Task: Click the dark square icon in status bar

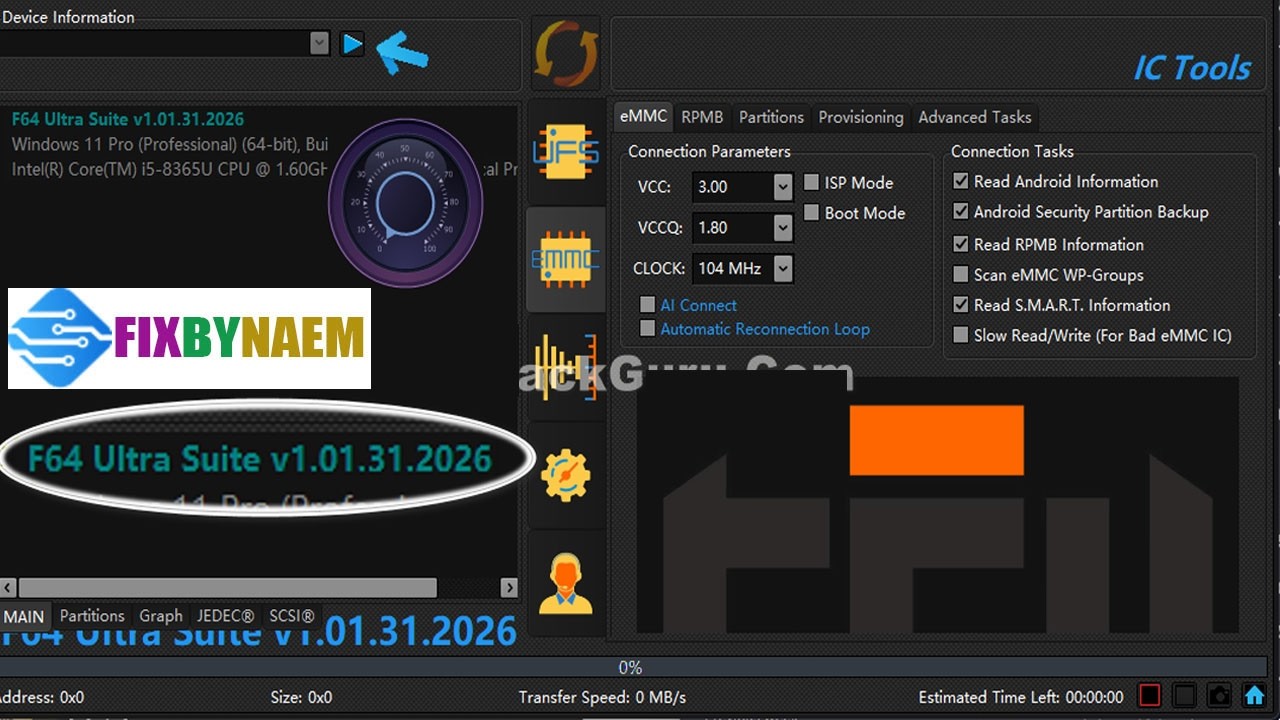Action: (x=1185, y=695)
